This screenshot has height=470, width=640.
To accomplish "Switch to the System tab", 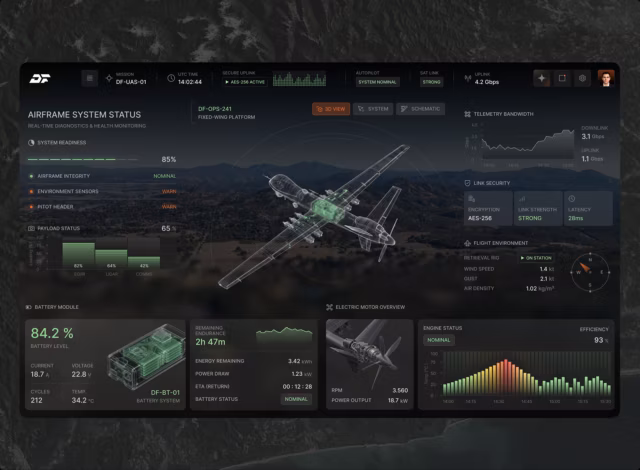I will pyautogui.click(x=373, y=109).
